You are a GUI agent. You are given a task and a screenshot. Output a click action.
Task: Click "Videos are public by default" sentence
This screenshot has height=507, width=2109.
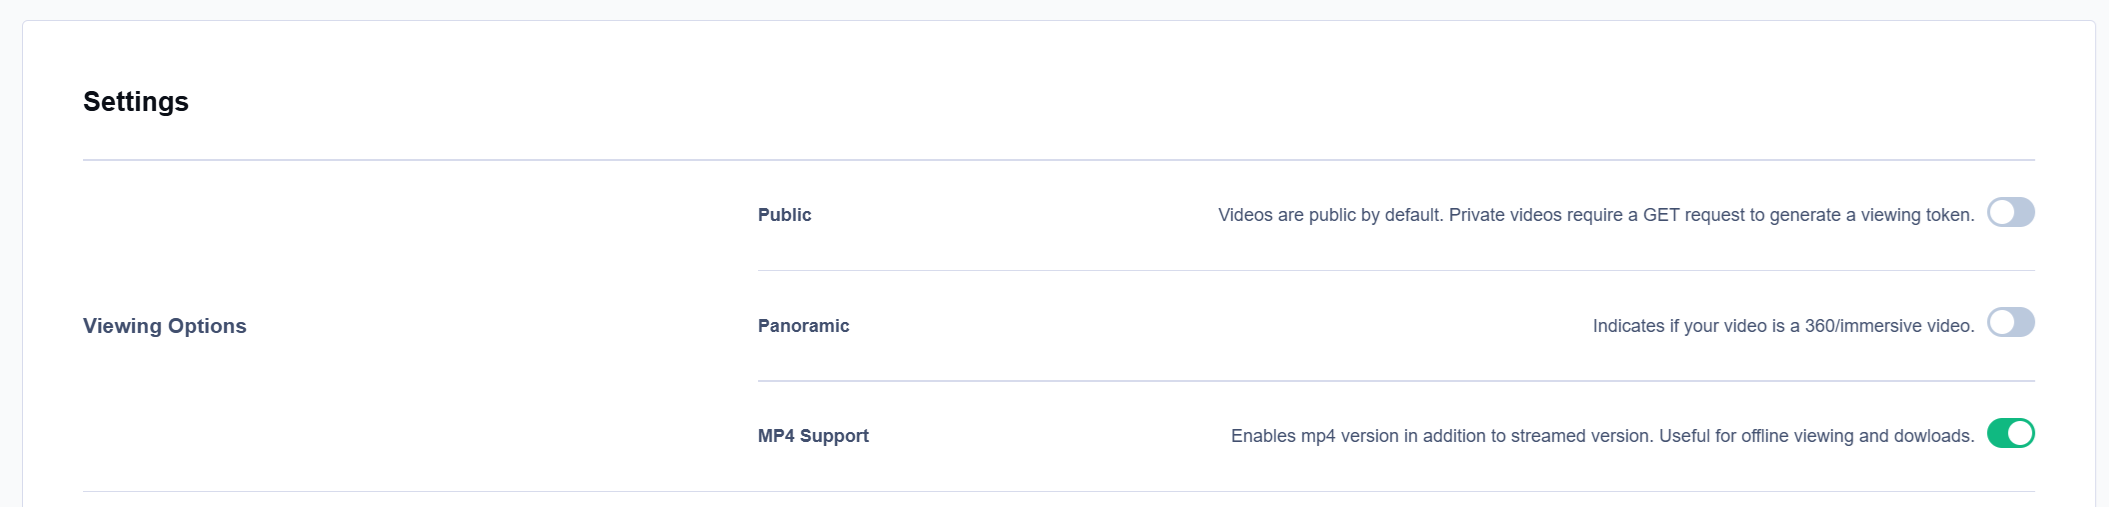click(1330, 215)
